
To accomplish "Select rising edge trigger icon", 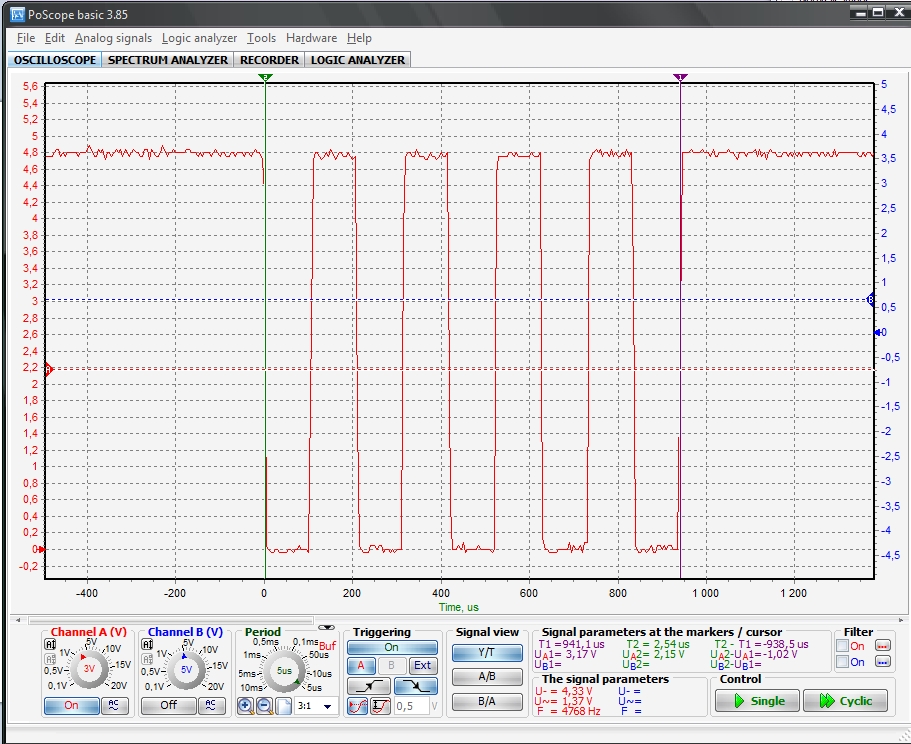I will click(367, 686).
